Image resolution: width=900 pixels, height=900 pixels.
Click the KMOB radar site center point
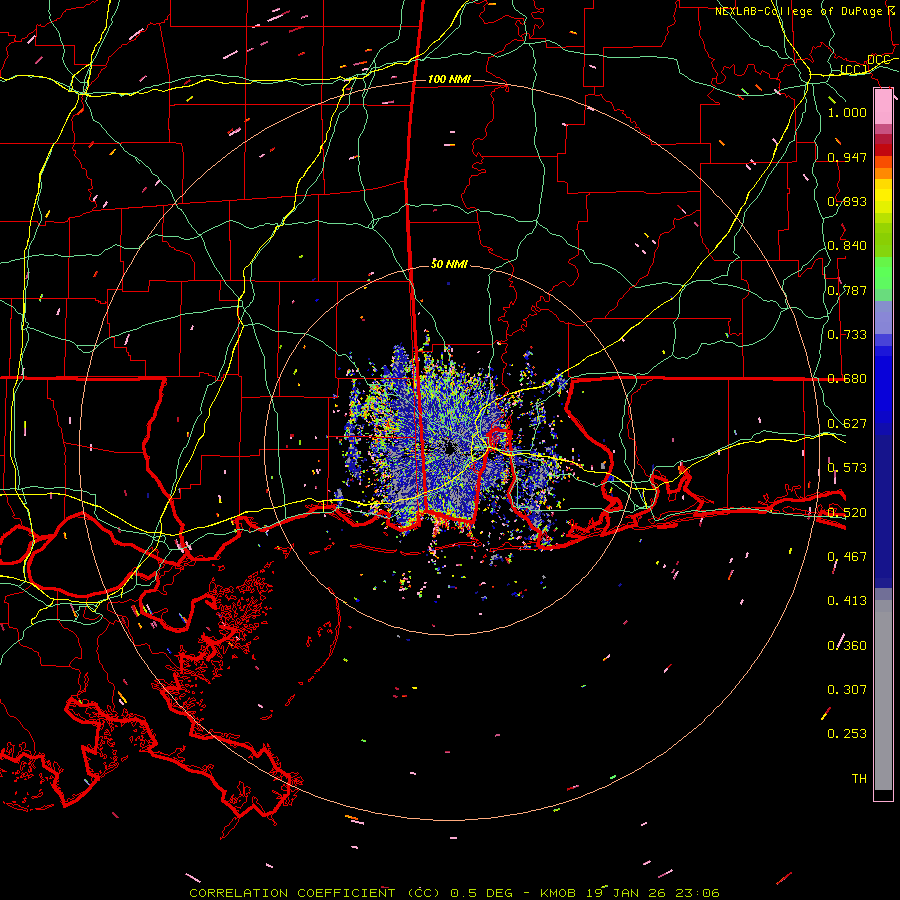point(450,449)
